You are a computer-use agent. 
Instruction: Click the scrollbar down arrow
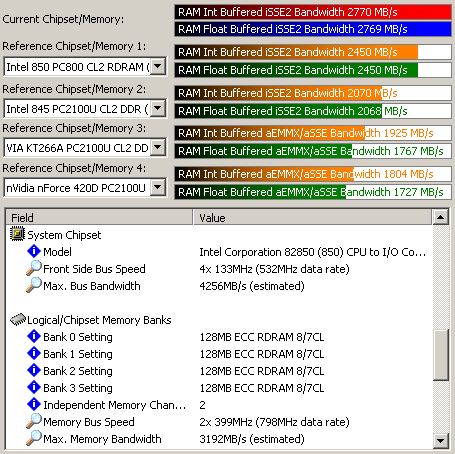[440, 441]
